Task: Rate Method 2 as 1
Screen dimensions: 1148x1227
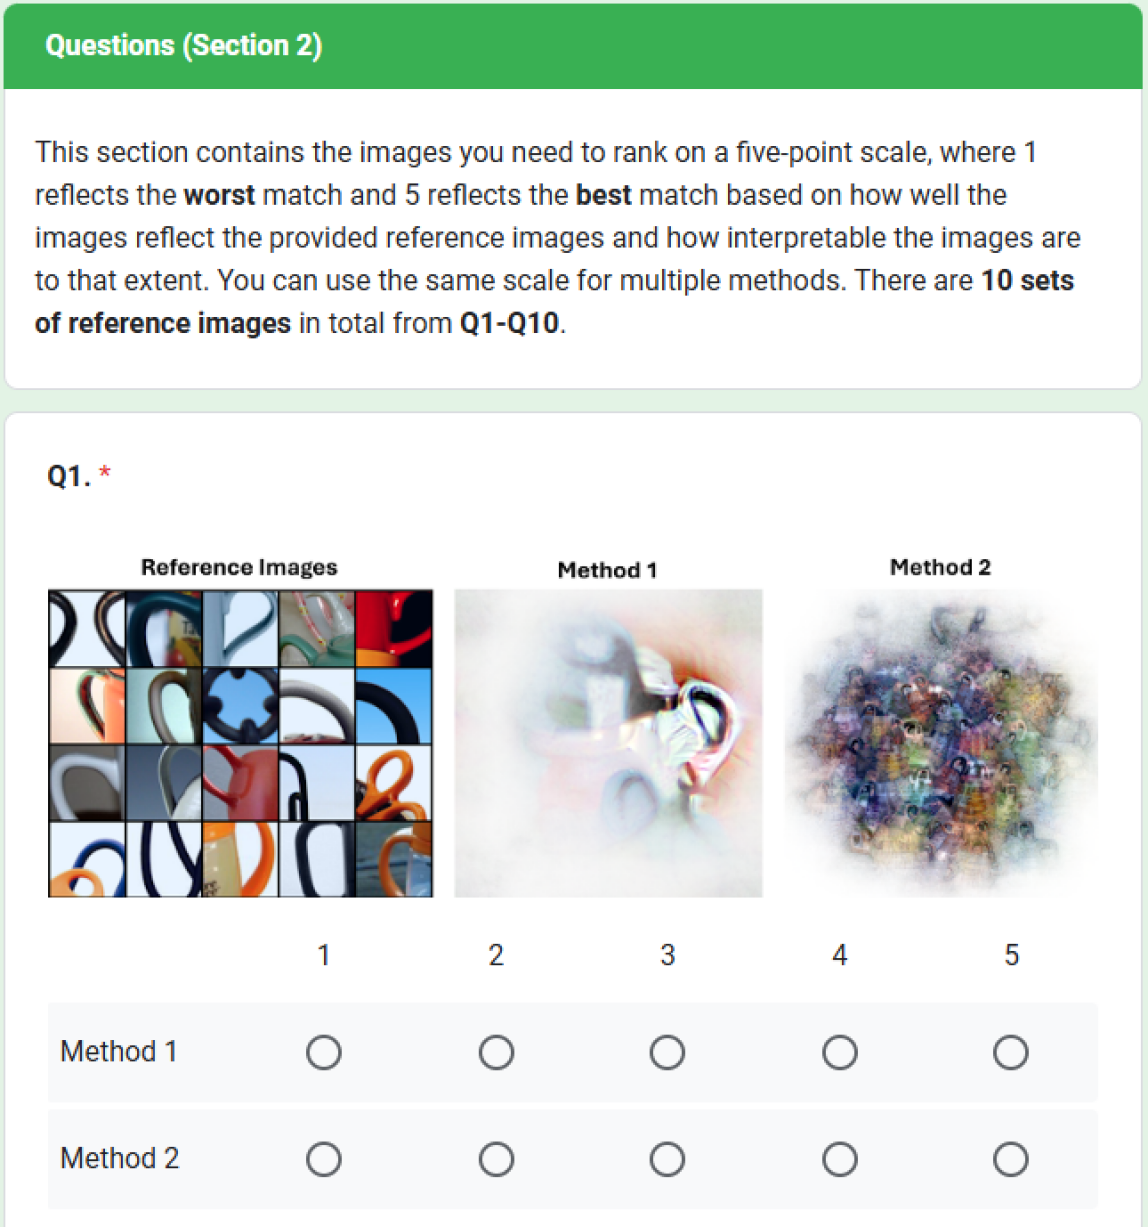Action: point(324,1159)
